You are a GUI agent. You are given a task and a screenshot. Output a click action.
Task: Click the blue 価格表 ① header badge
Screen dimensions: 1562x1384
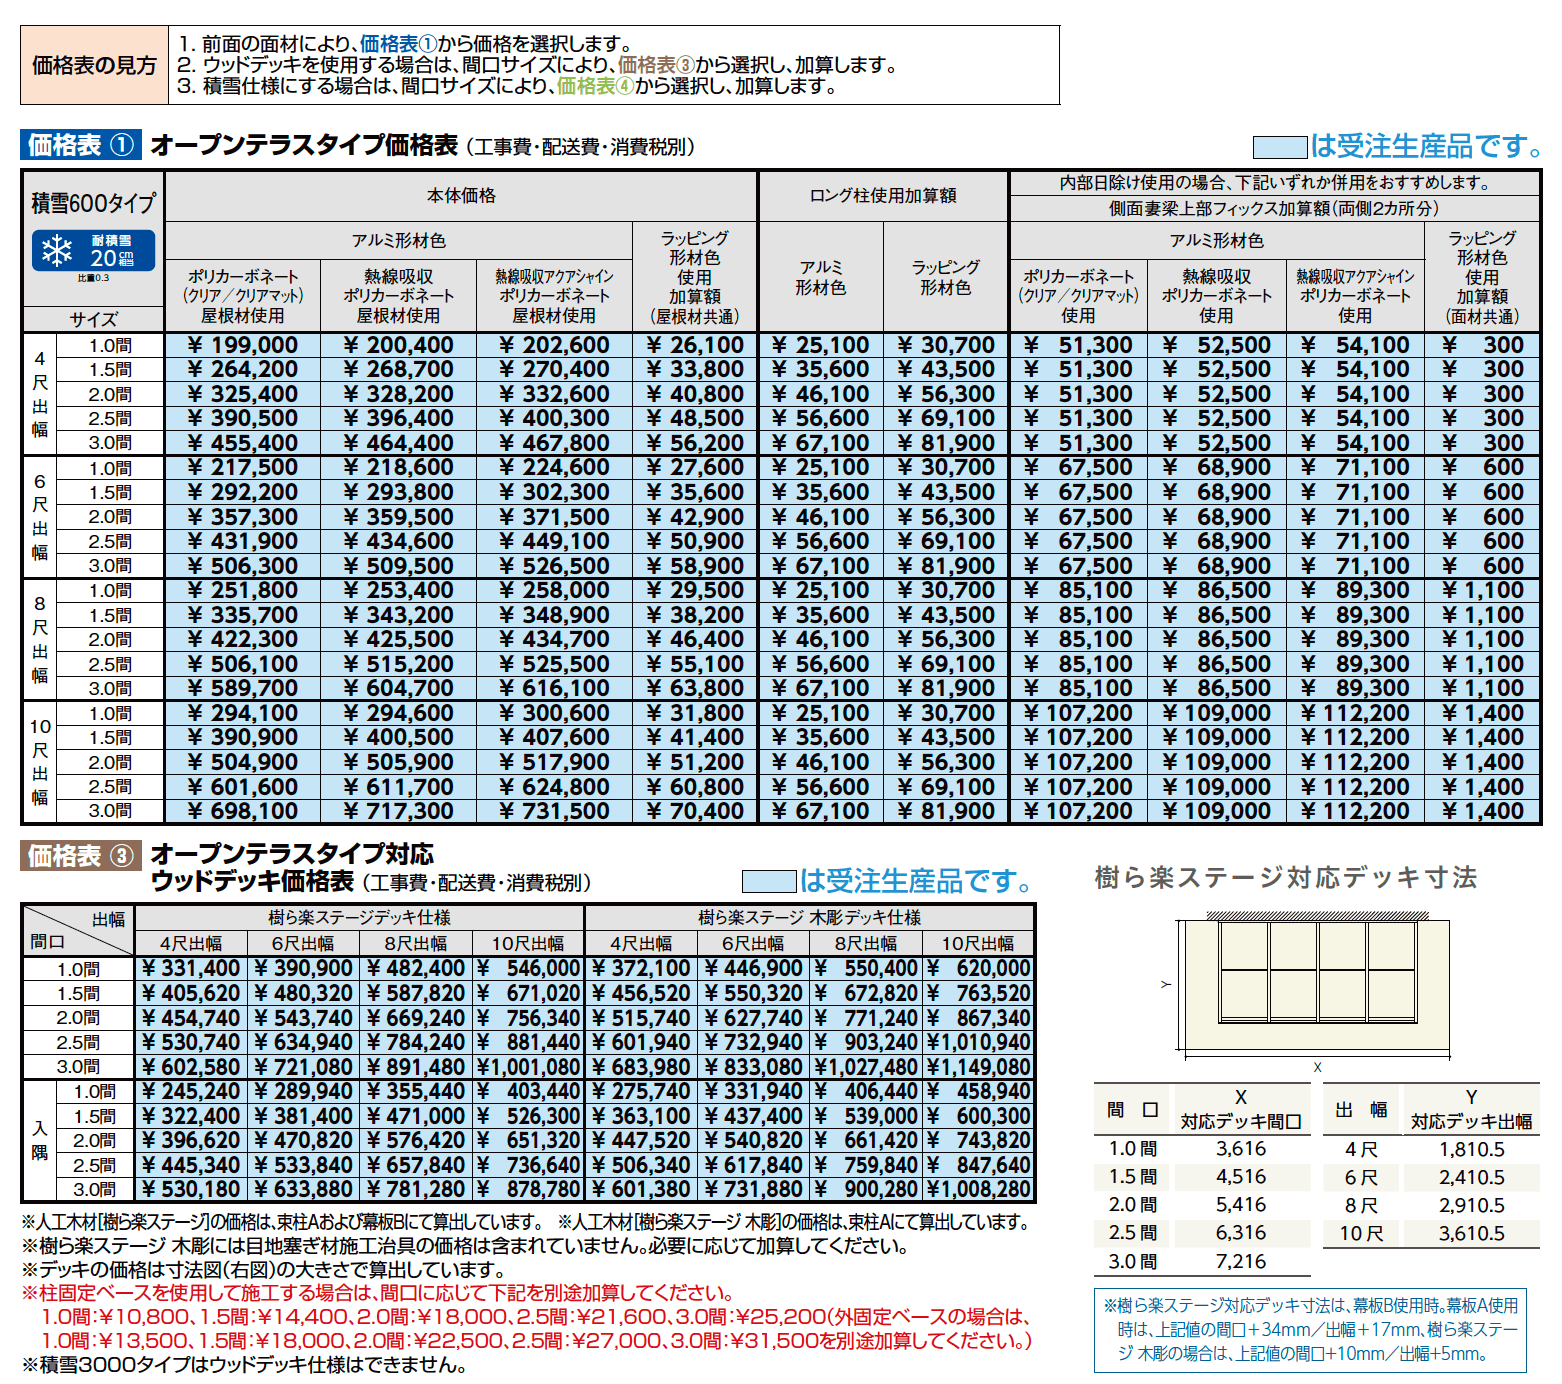pyautogui.click(x=81, y=145)
